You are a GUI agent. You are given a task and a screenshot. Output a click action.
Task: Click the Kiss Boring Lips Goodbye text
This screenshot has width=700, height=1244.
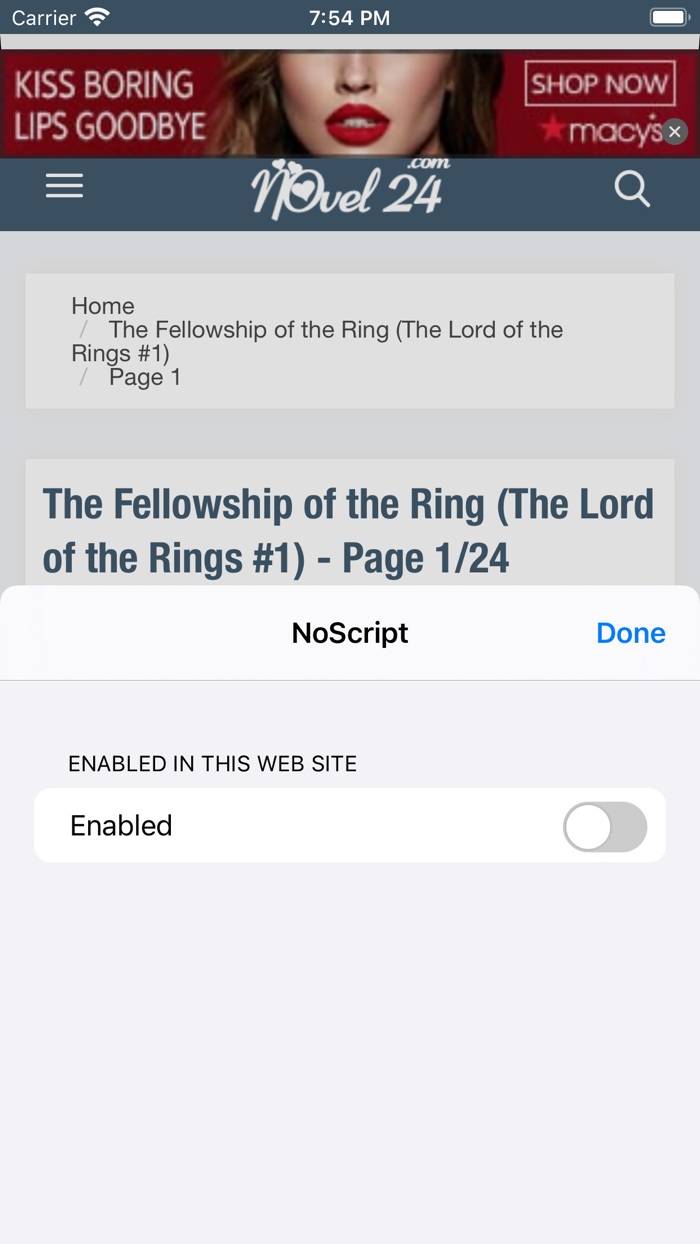(x=109, y=105)
